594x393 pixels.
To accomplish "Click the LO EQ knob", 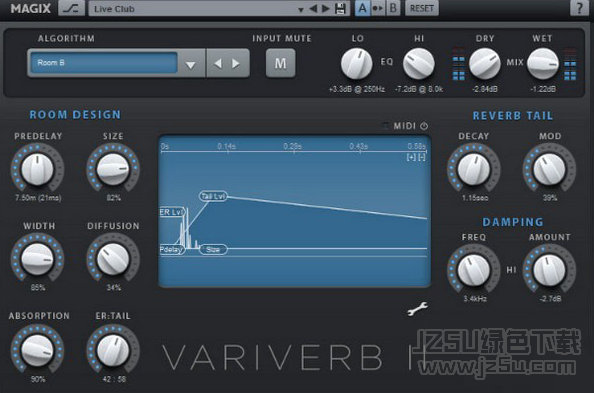I will click(356, 64).
